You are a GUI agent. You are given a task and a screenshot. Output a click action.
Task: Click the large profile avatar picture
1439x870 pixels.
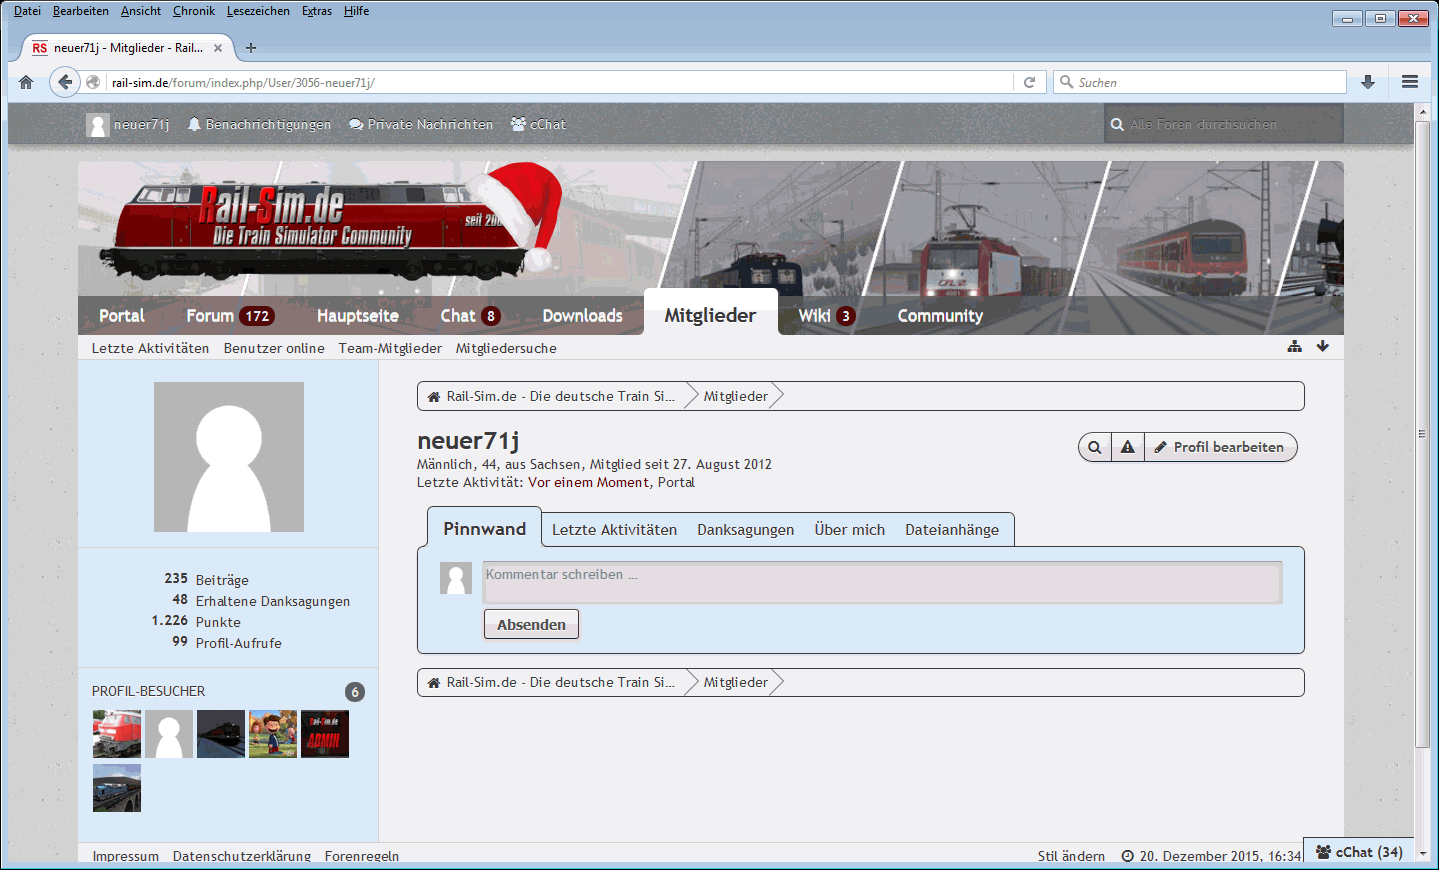tap(229, 457)
